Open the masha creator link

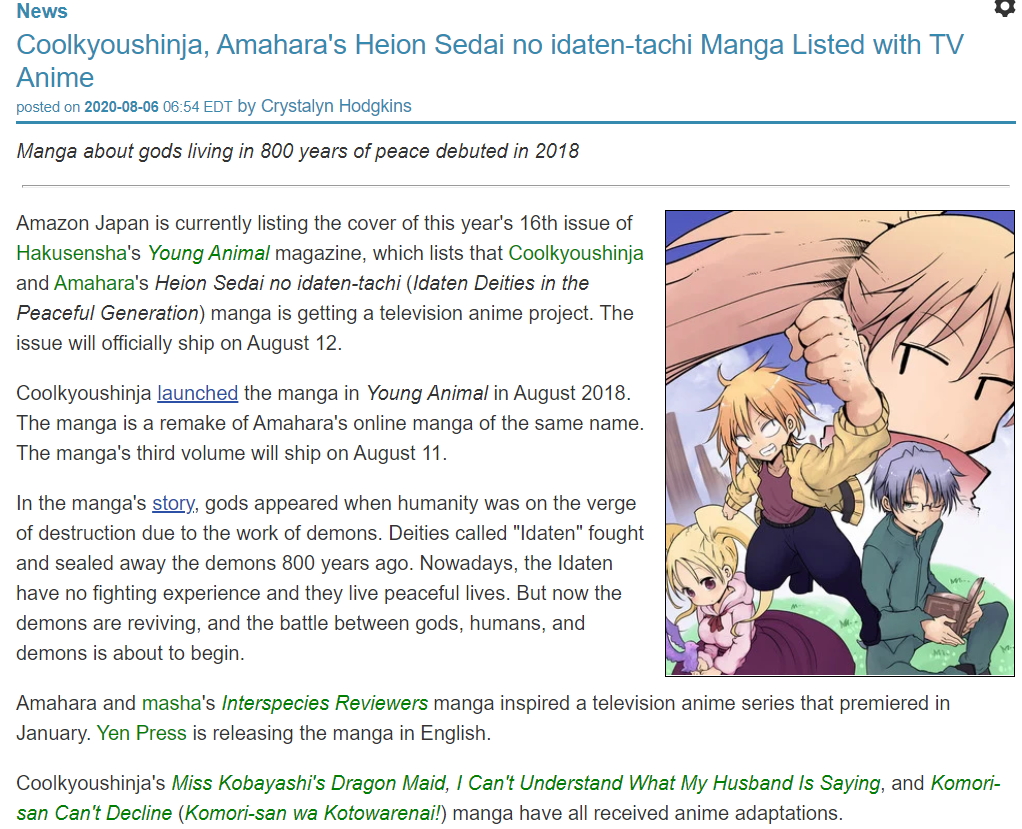click(171, 703)
